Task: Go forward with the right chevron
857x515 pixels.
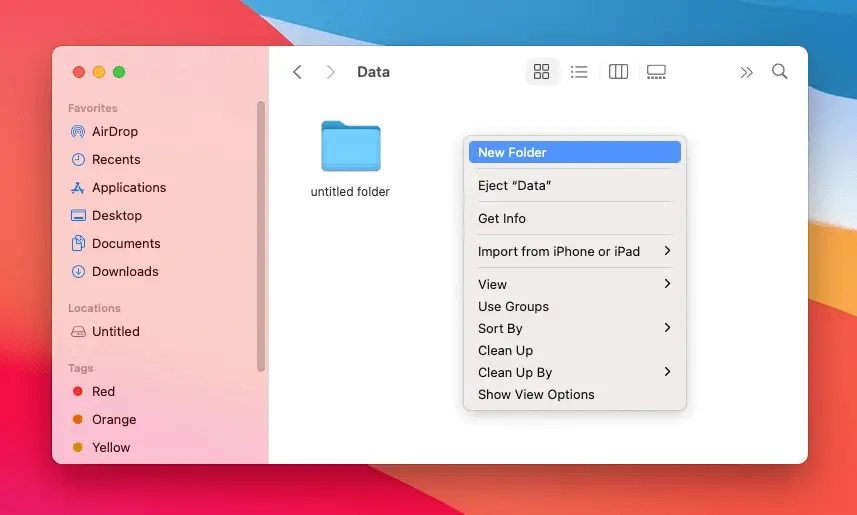Action: click(330, 72)
